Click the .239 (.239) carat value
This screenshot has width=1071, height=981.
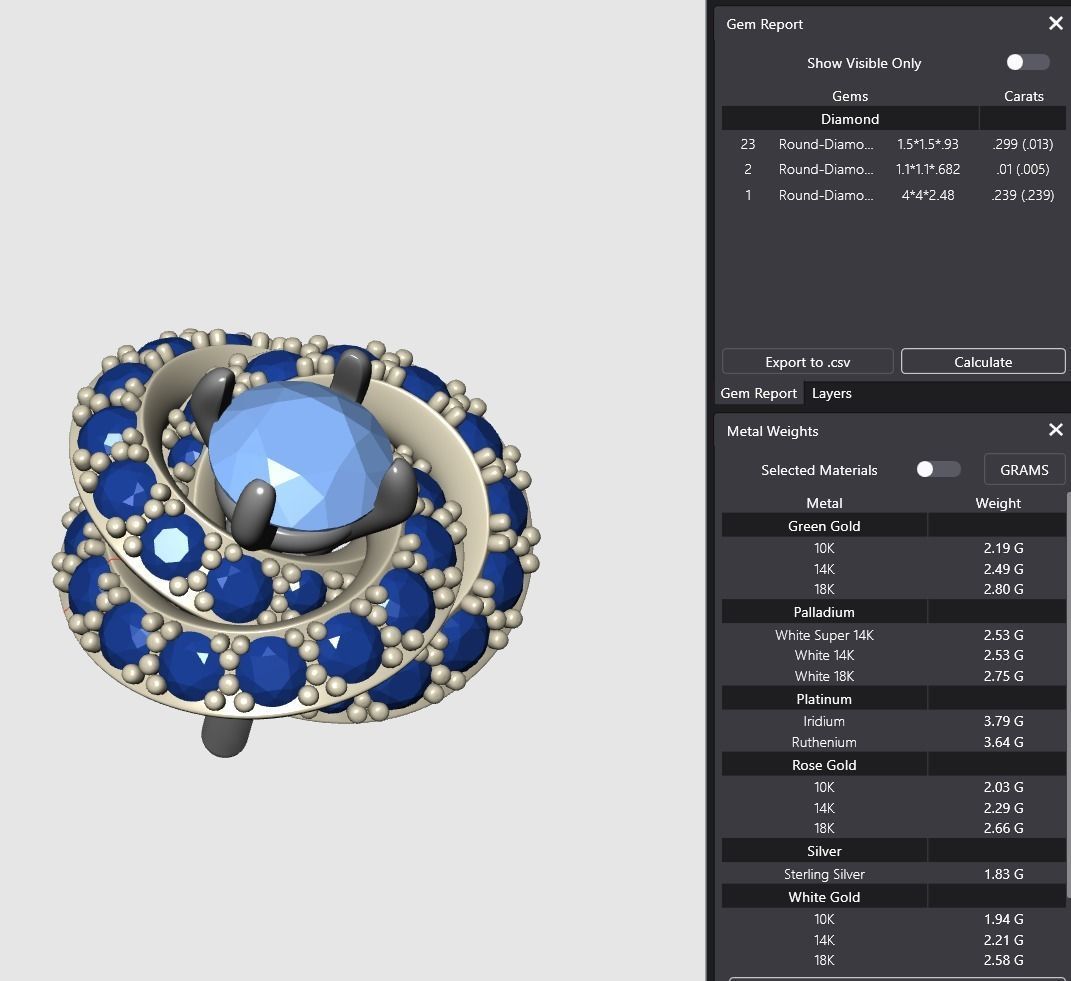click(x=1023, y=195)
